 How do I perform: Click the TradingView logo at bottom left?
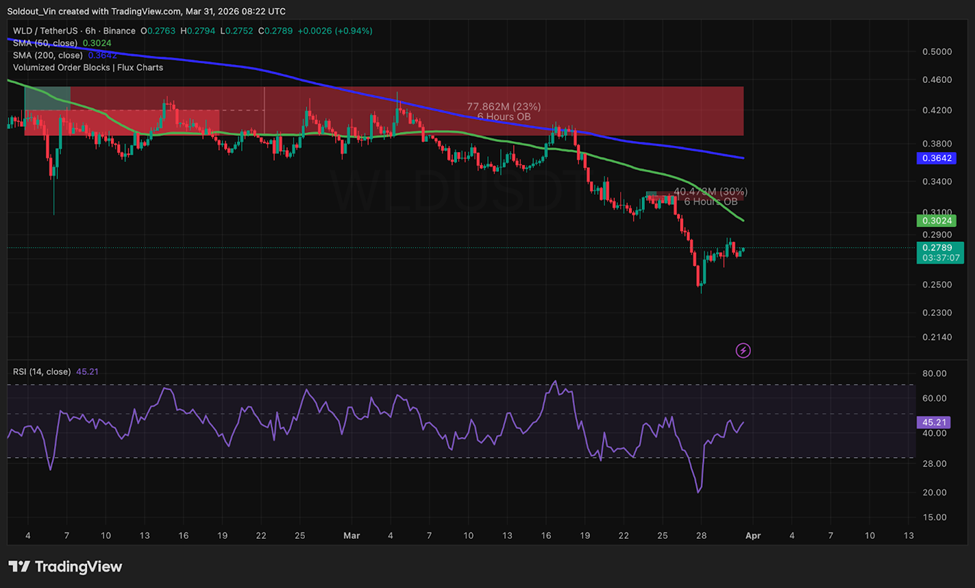(65, 567)
